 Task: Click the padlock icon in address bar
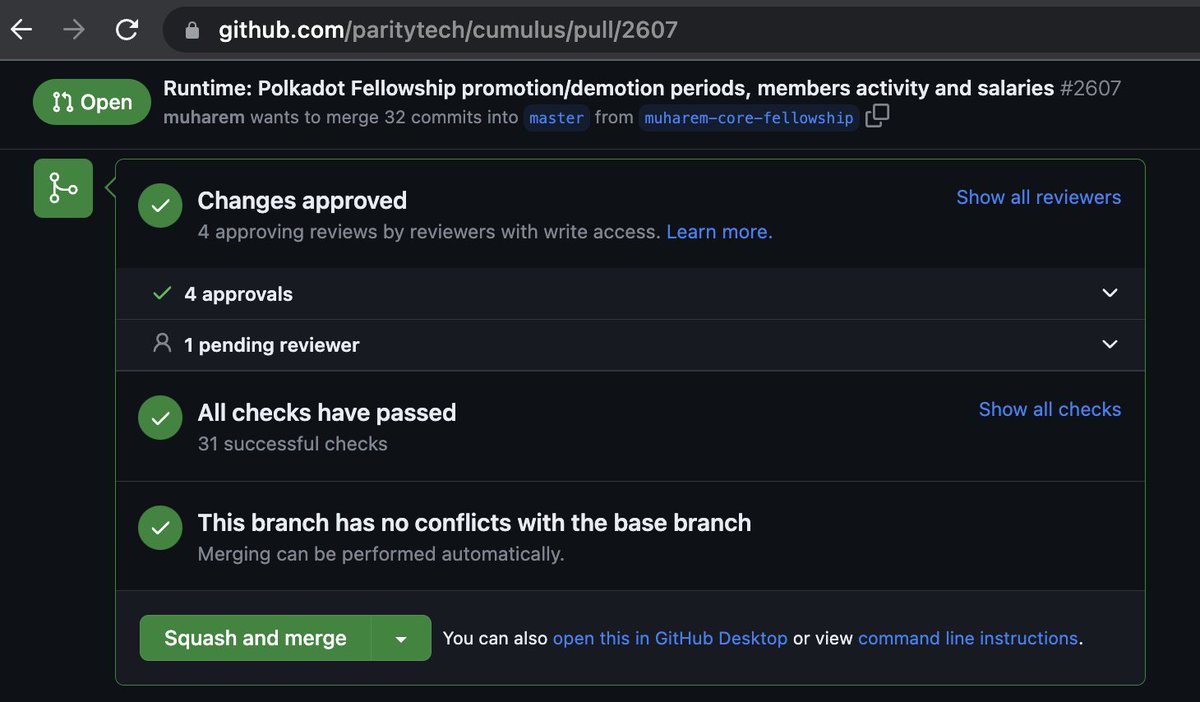pyautogui.click(x=193, y=30)
